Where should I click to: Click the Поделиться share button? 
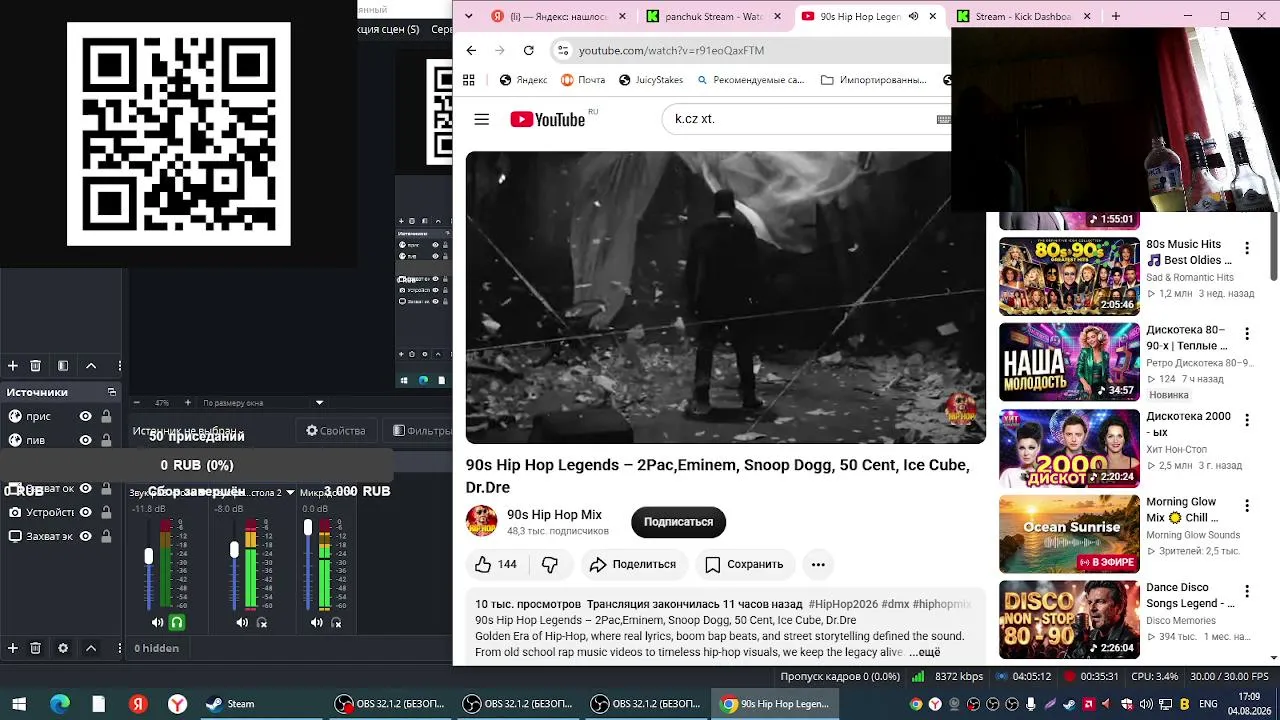(633, 564)
